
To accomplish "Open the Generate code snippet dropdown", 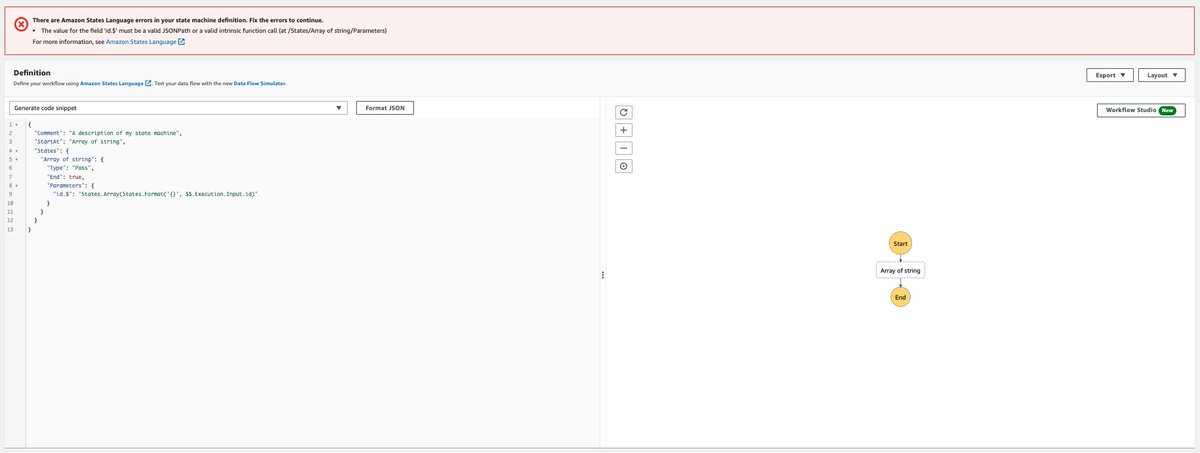I will tap(178, 107).
